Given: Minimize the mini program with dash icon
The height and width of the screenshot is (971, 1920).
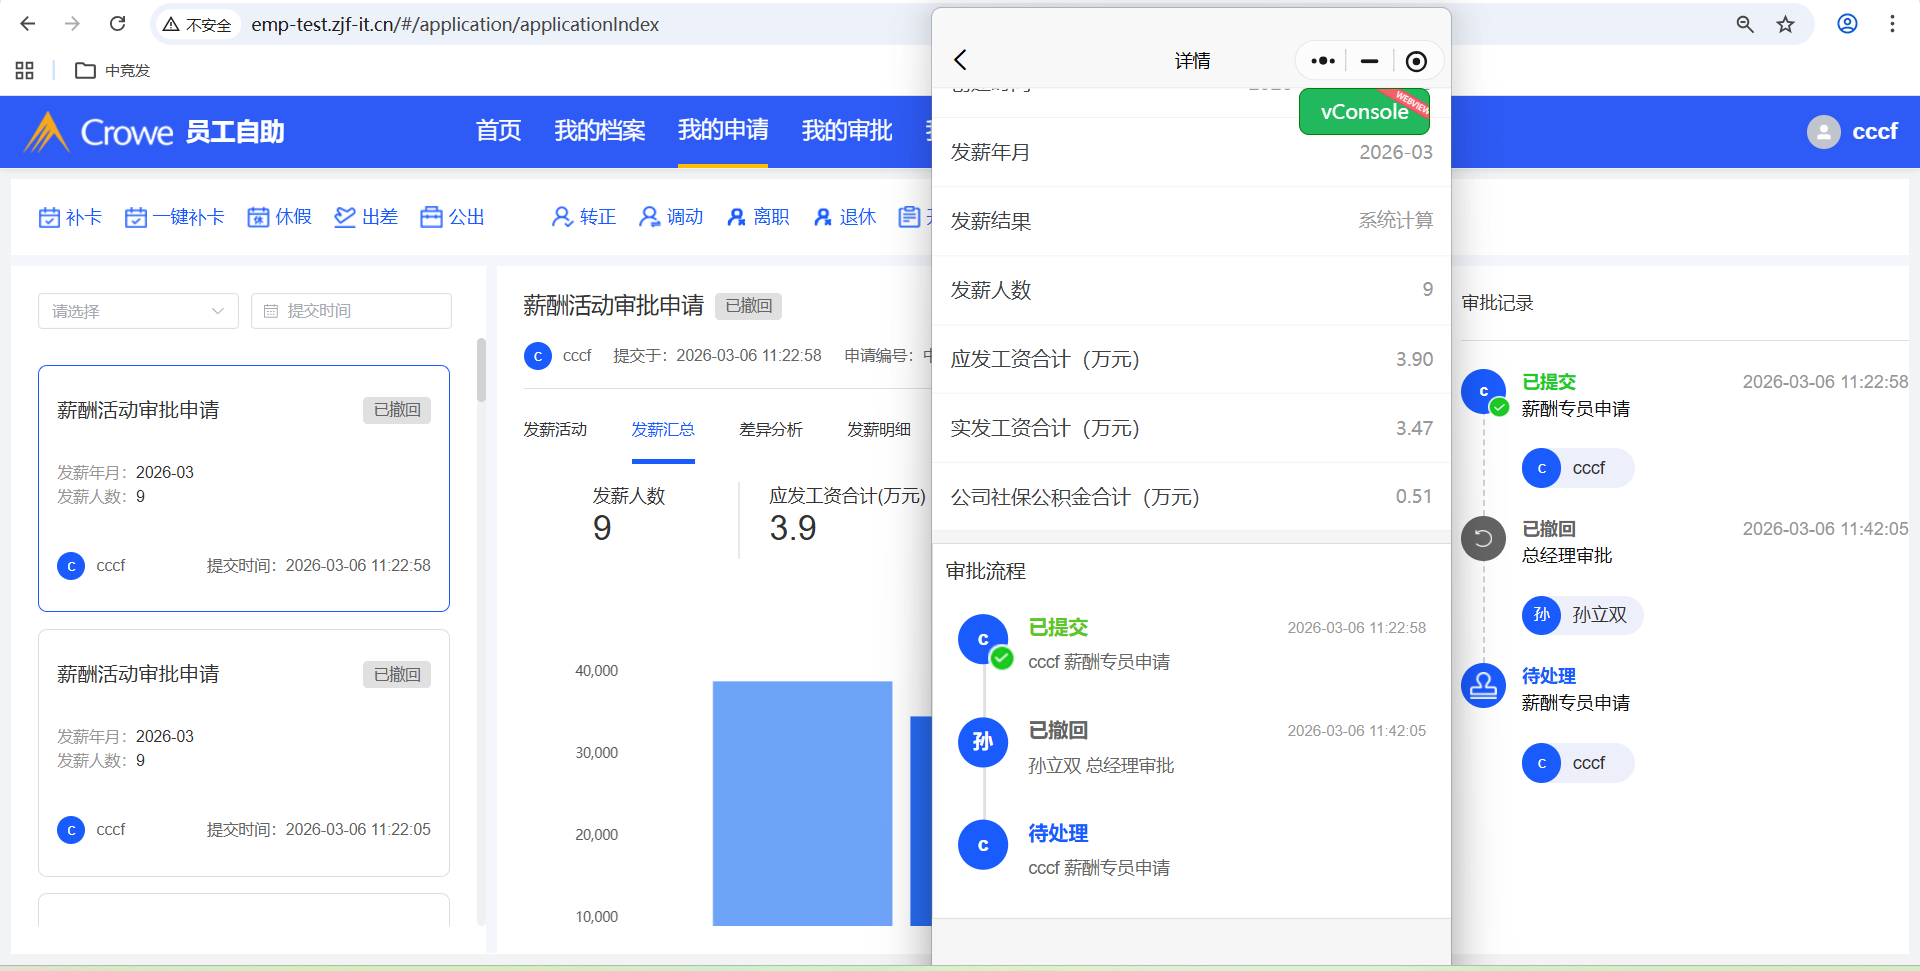Looking at the screenshot, I should tap(1369, 61).
